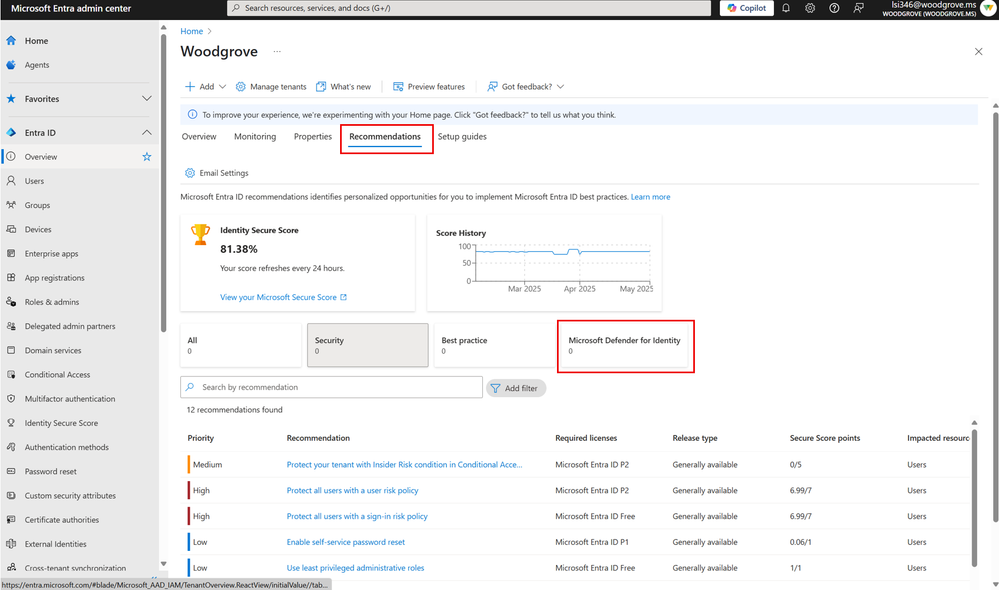This screenshot has width=999, height=590.
Task: Focus the search resources box
Action: click(469, 8)
